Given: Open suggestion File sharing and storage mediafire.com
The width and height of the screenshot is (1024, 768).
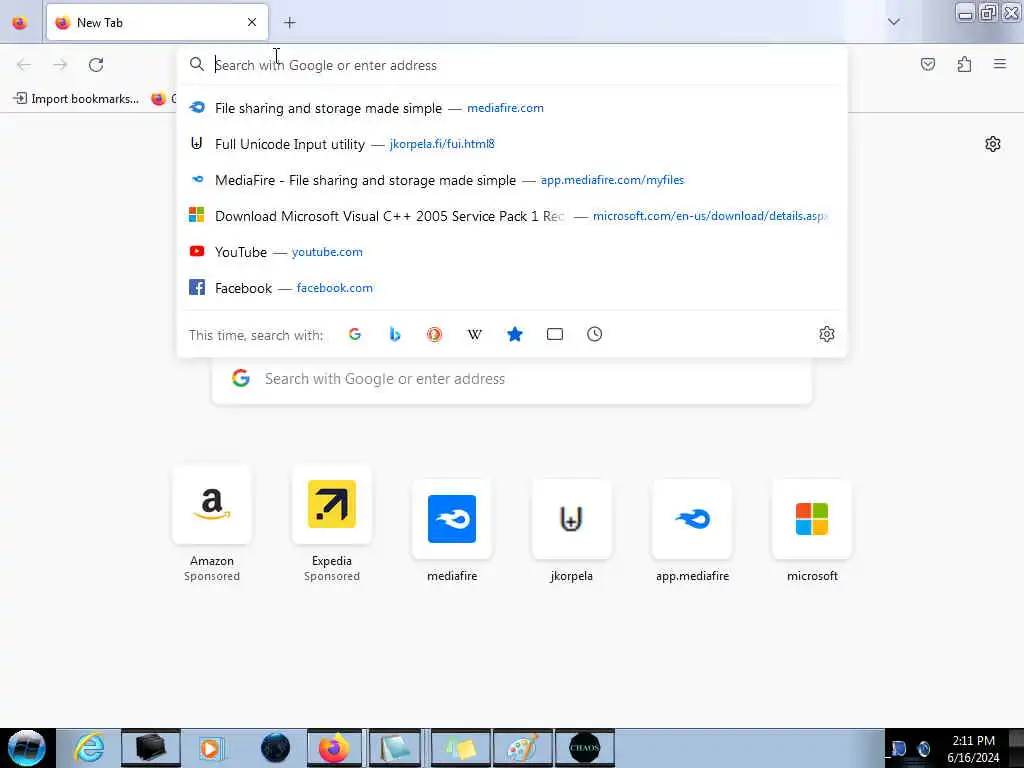Looking at the screenshot, I should (x=512, y=108).
